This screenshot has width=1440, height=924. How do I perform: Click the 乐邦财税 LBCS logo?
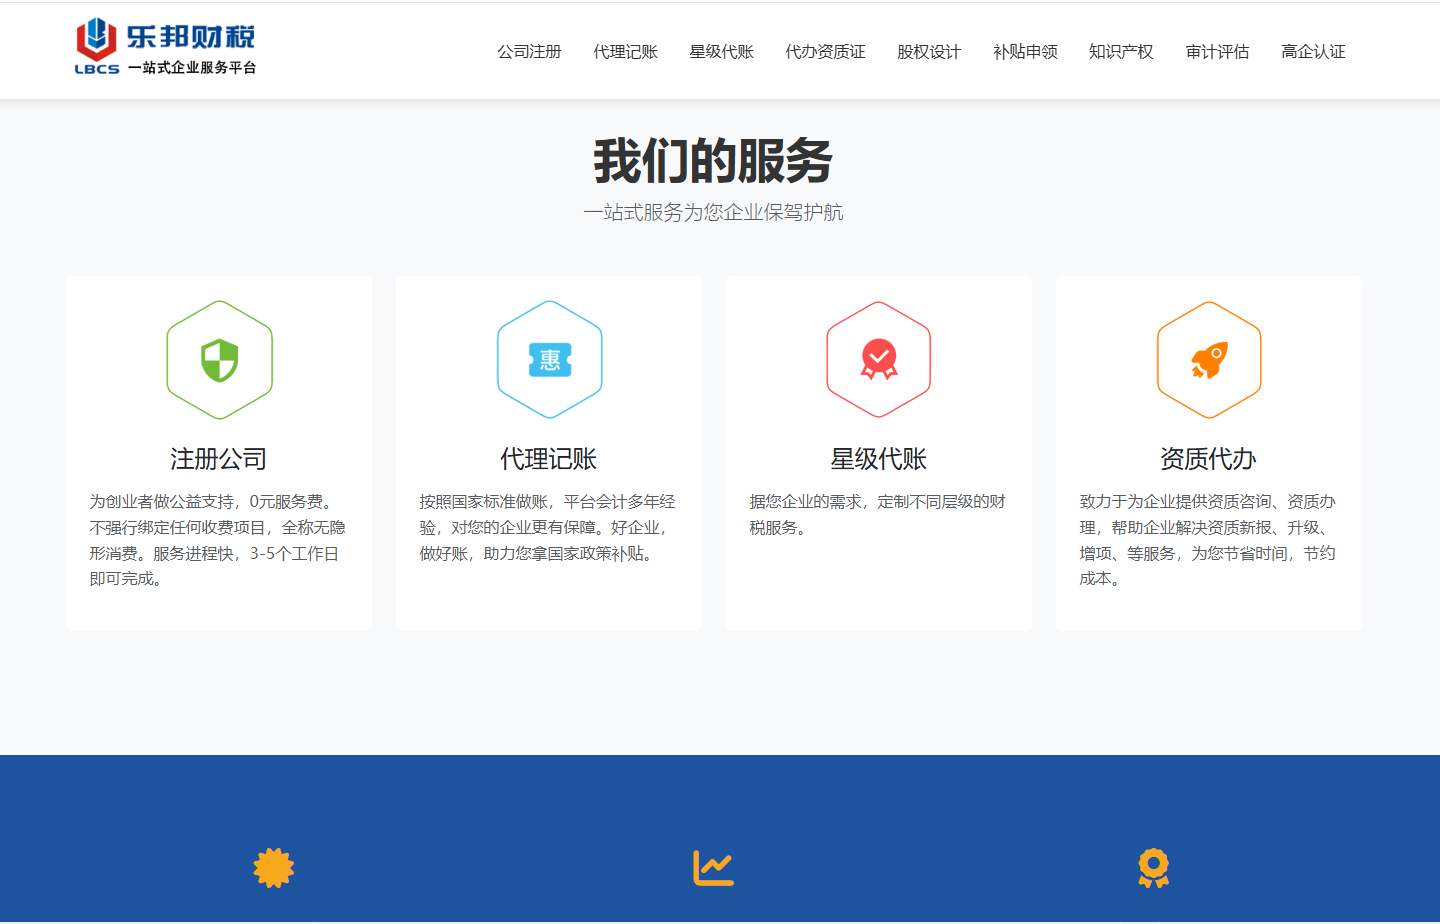click(165, 47)
